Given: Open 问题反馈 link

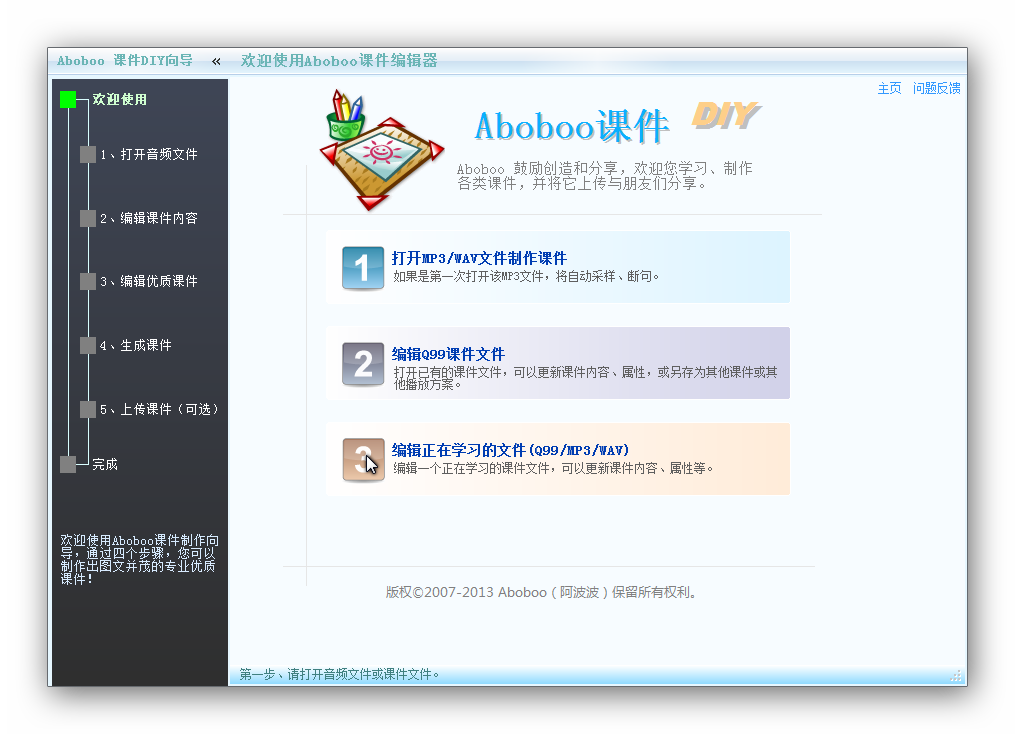Looking at the screenshot, I should click(x=937, y=88).
